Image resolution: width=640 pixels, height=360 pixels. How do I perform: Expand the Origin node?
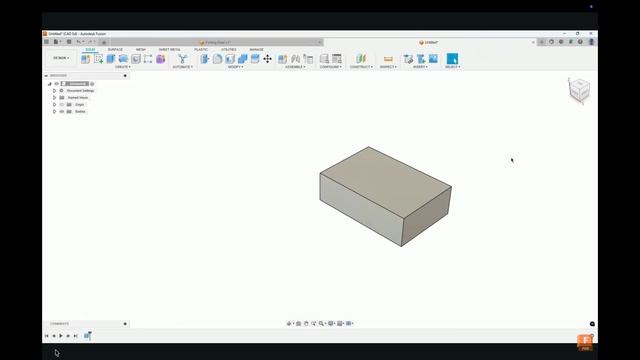click(x=54, y=104)
